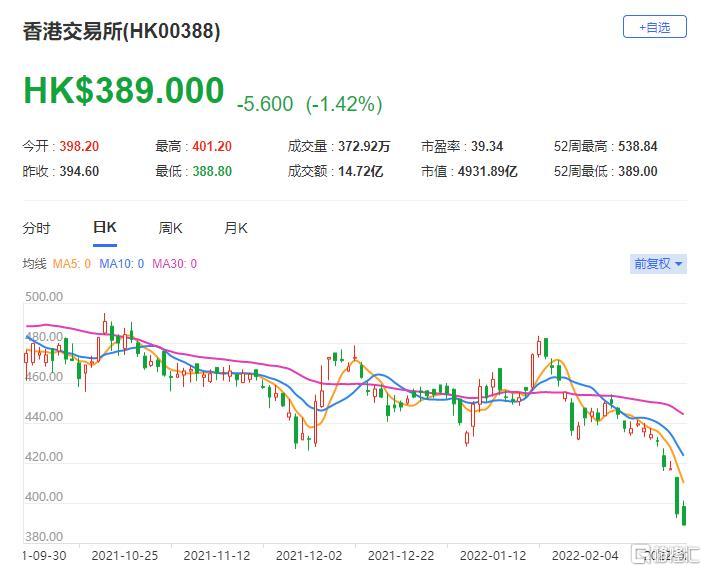Expand the 前复权 adjustment dropdown
The width and height of the screenshot is (706, 571).
point(658,264)
